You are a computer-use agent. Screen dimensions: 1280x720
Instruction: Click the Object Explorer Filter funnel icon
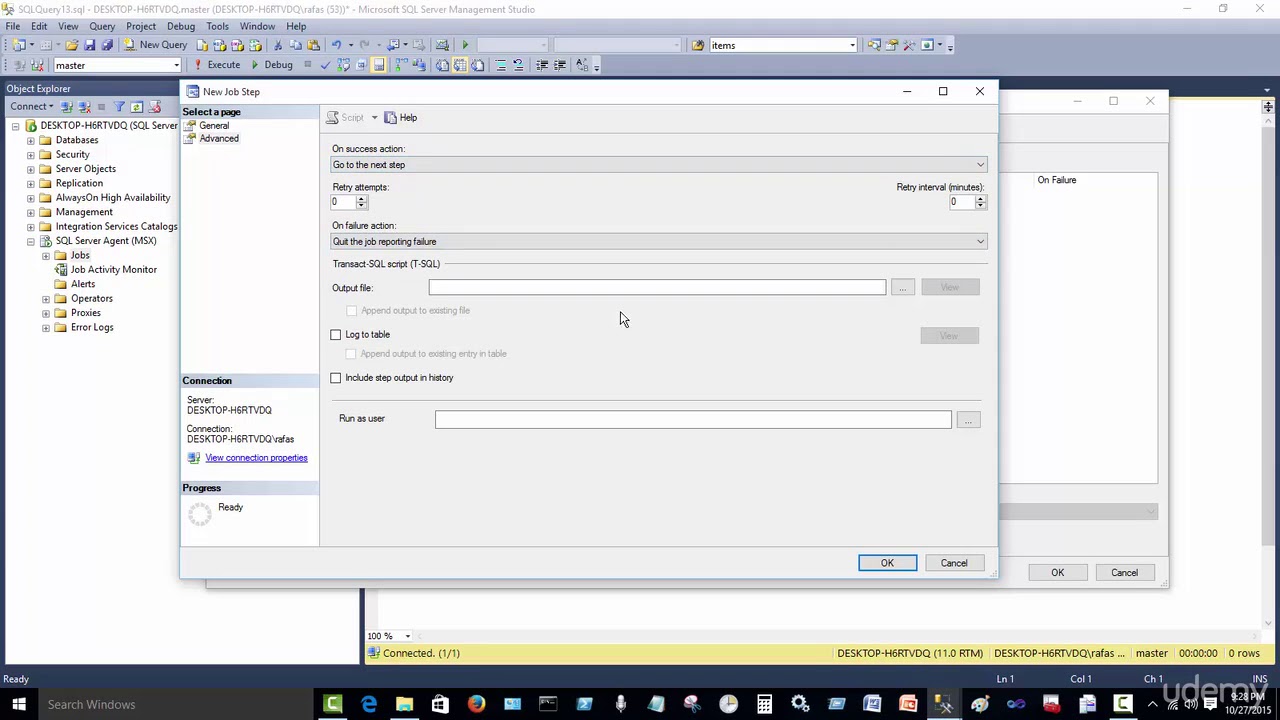[x=119, y=106]
